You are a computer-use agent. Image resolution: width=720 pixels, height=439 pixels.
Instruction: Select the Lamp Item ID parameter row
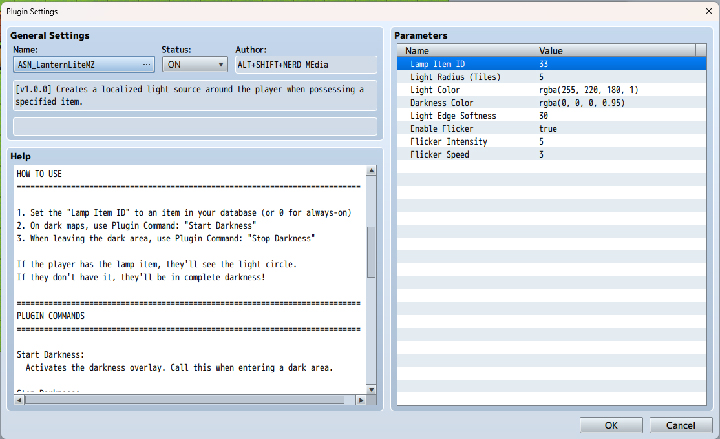pos(551,64)
